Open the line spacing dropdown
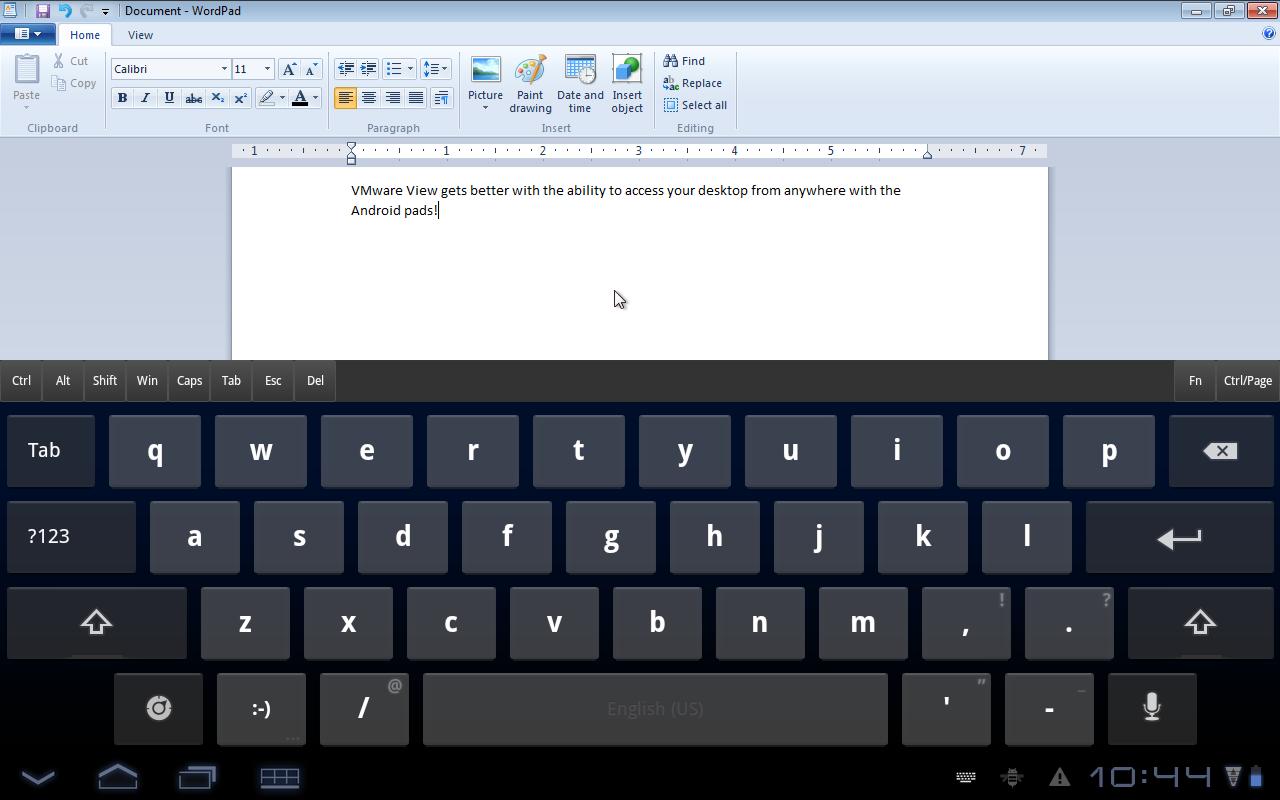 435,69
